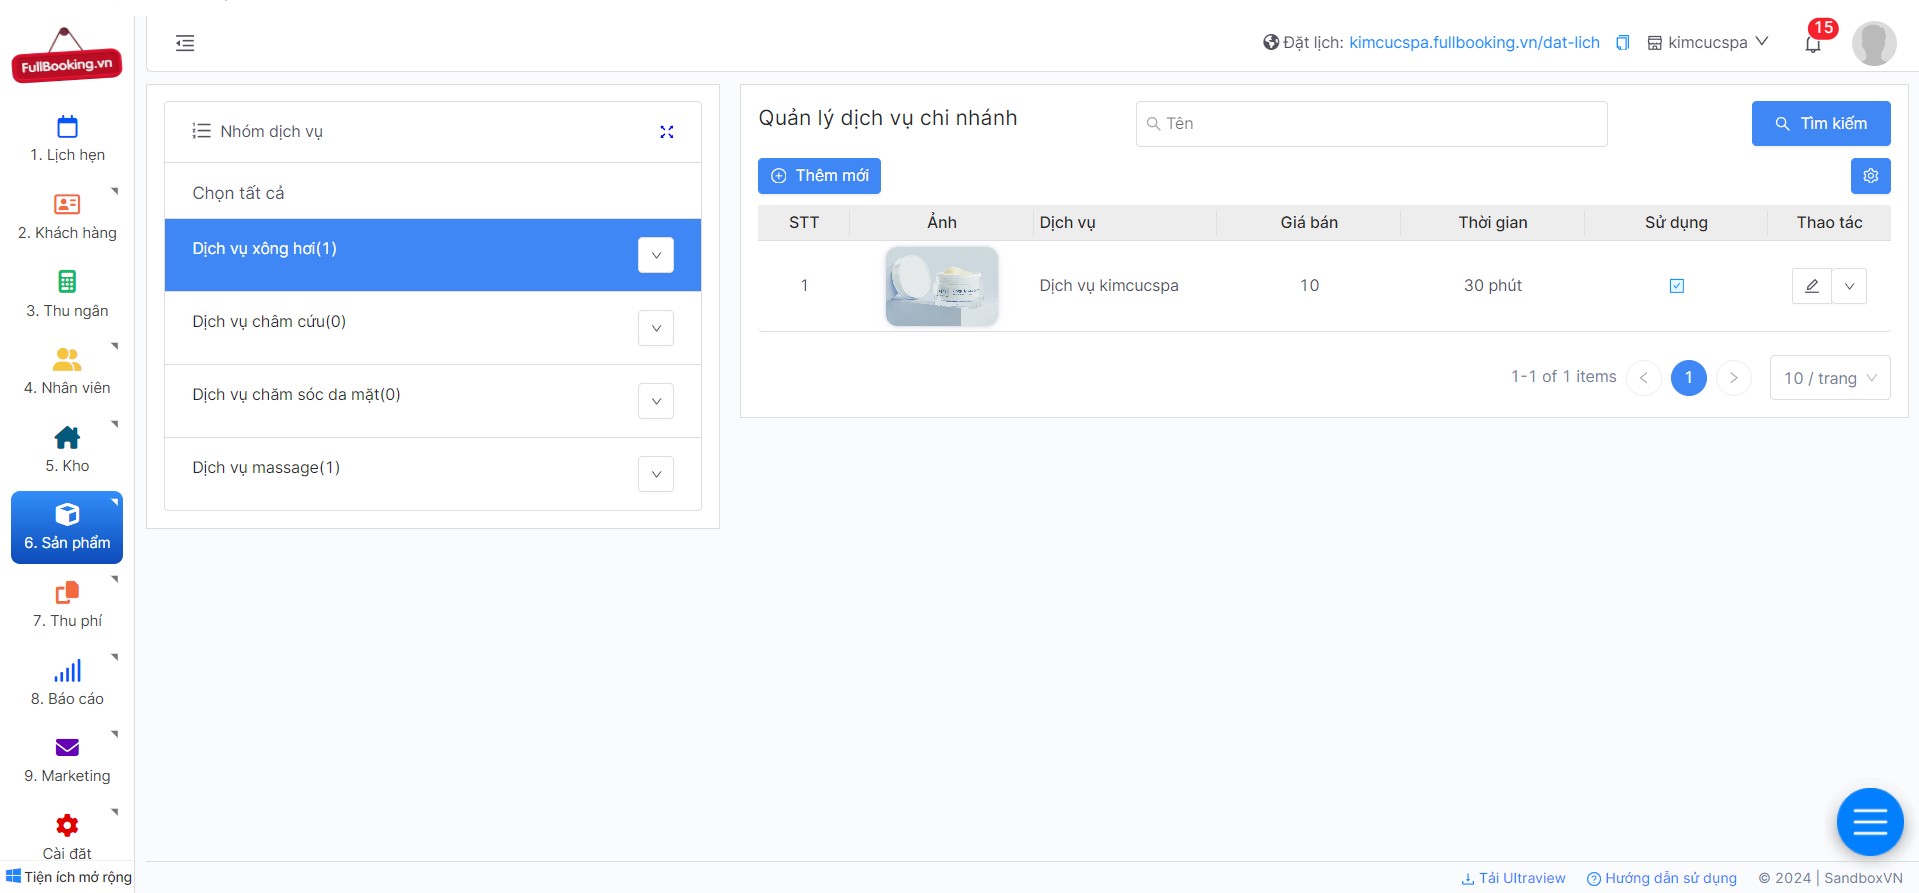
Task: Toggle the Sử dụng checkbox for Dịch vụ kimcucspa
Action: click(1677, 286)
